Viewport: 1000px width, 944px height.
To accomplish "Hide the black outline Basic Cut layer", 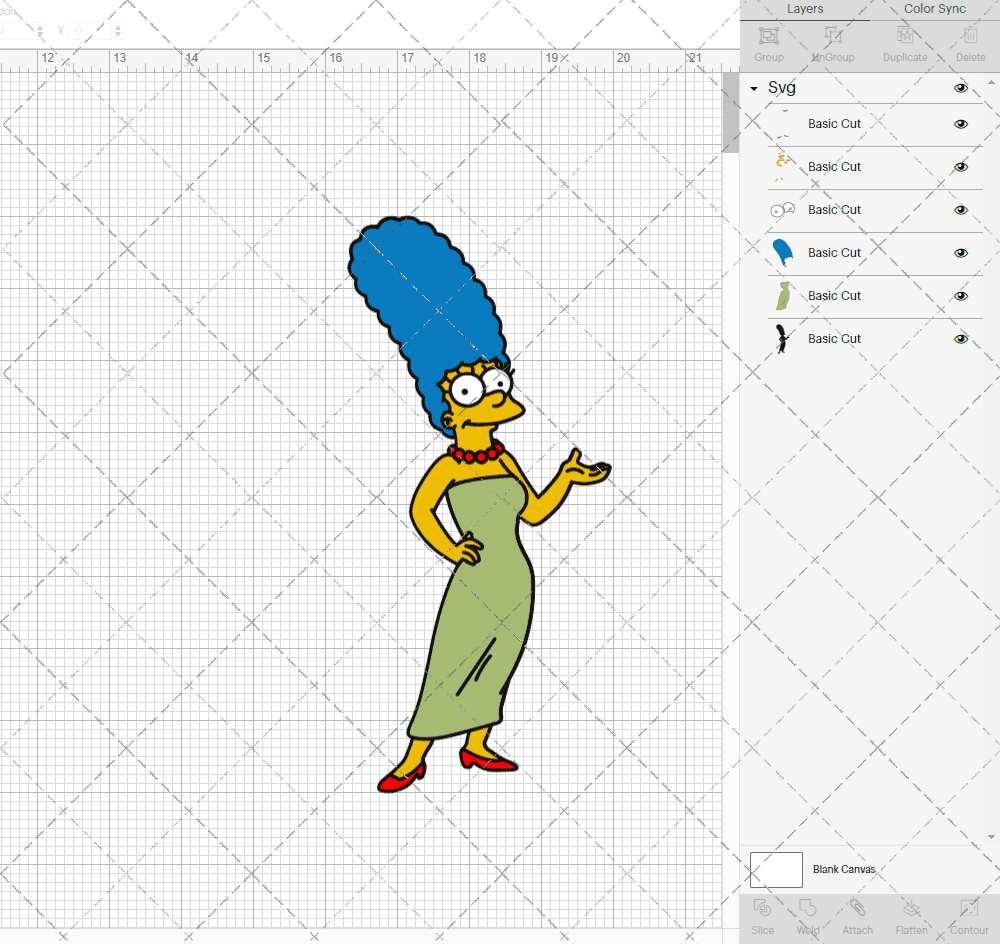I will [x=960, y=339].
